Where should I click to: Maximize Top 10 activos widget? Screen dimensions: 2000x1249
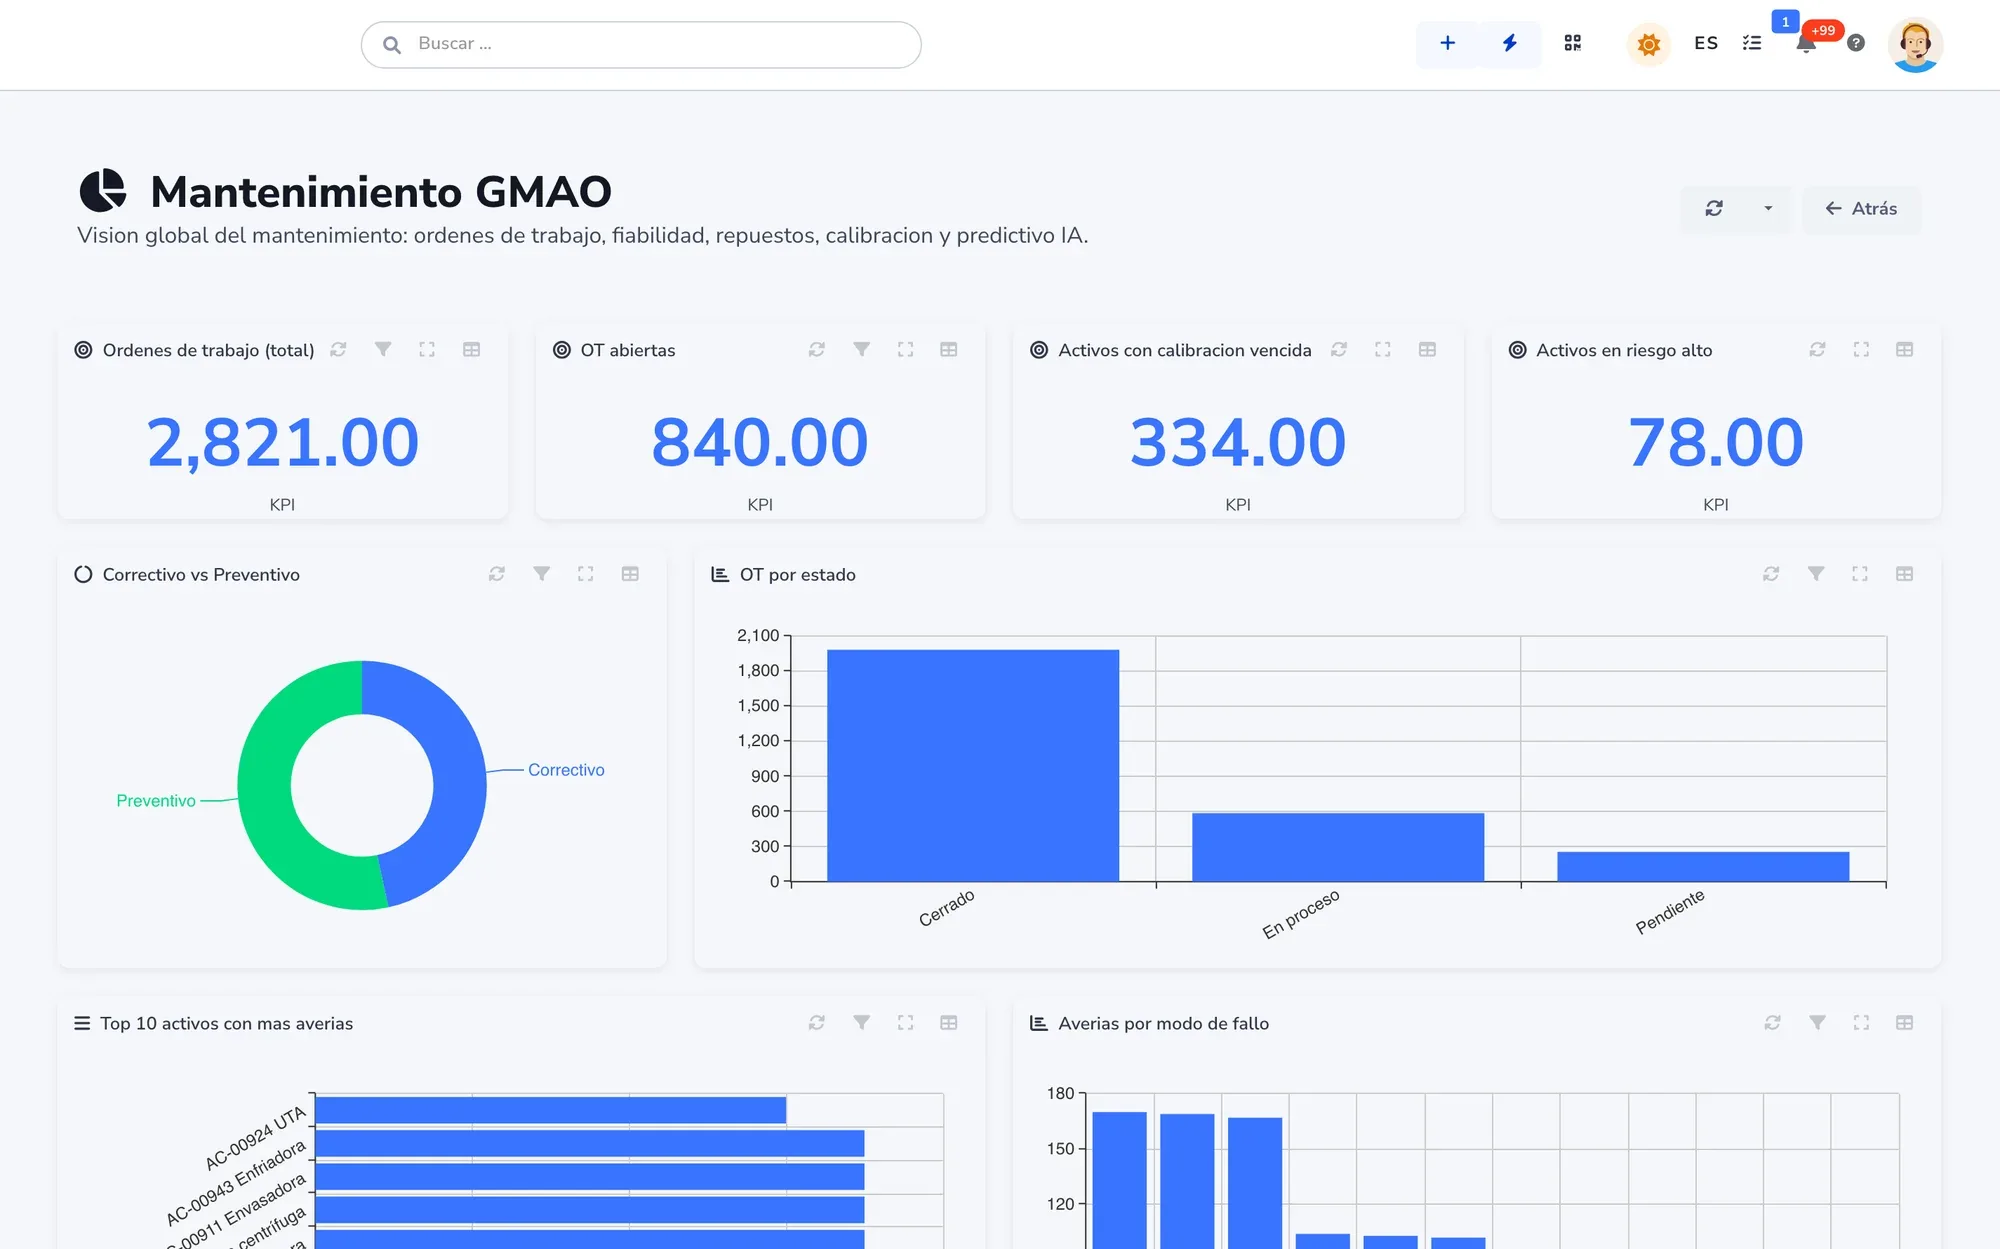click(905, 1022)
